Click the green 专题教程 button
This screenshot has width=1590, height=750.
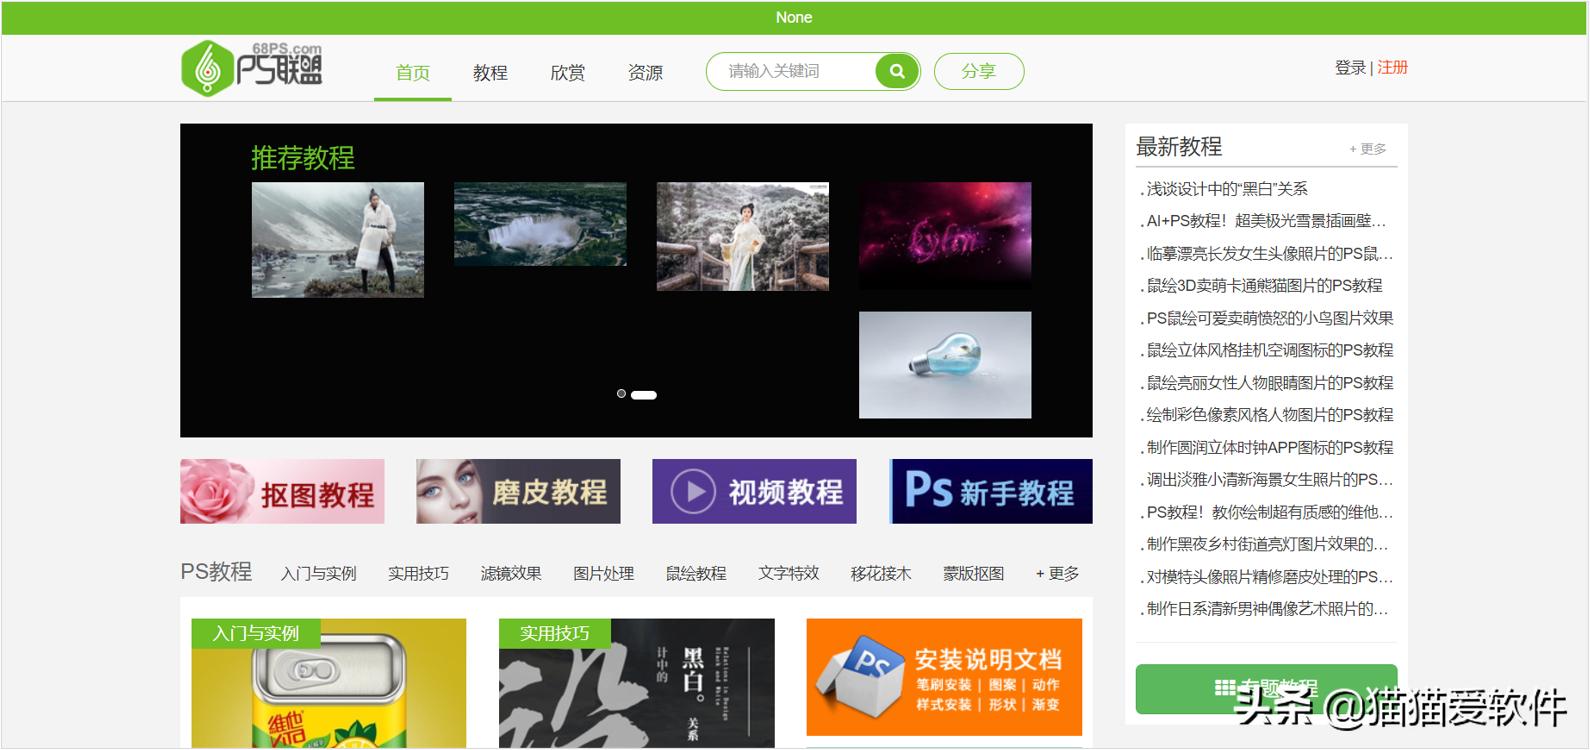(1266, 688)
